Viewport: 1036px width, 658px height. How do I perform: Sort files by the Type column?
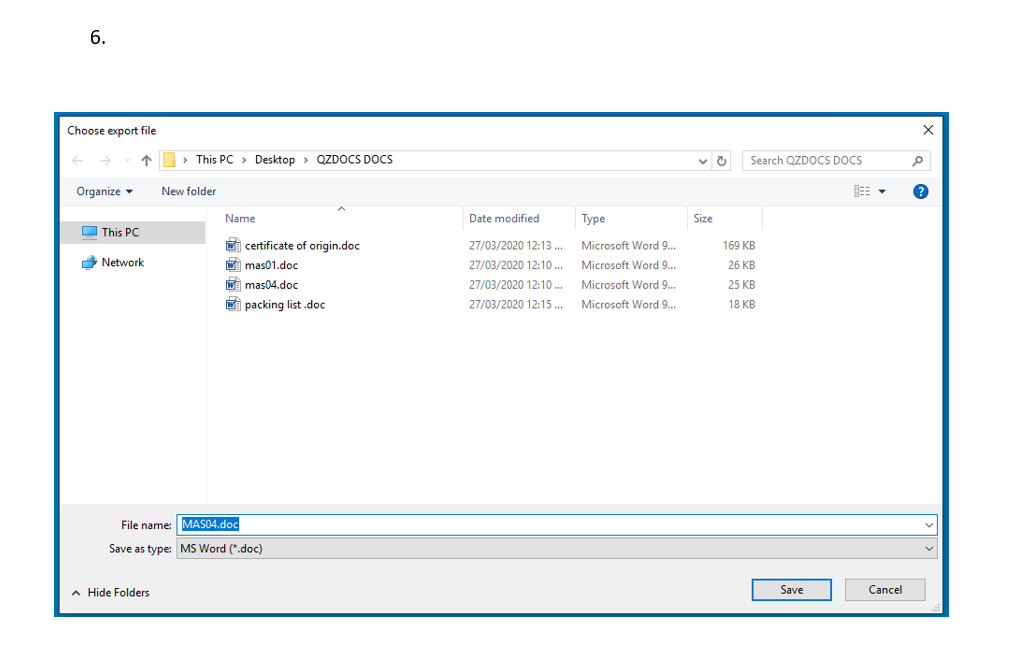coord(593,219)
